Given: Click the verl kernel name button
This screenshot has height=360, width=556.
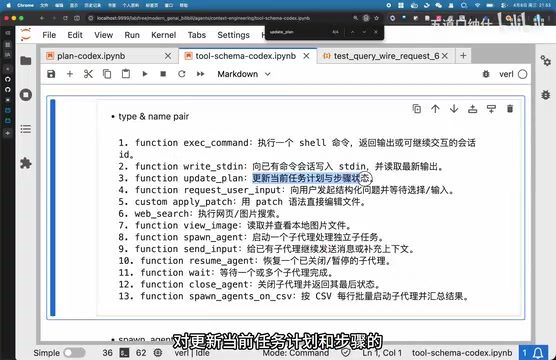Looking at the screenshot, I should 506,74.
